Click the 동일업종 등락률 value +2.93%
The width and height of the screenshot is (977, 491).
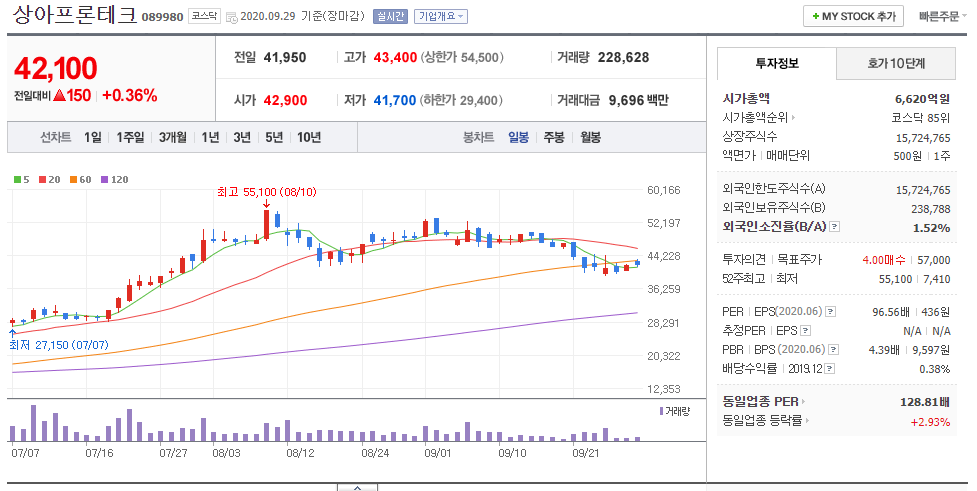coord(930,422)
